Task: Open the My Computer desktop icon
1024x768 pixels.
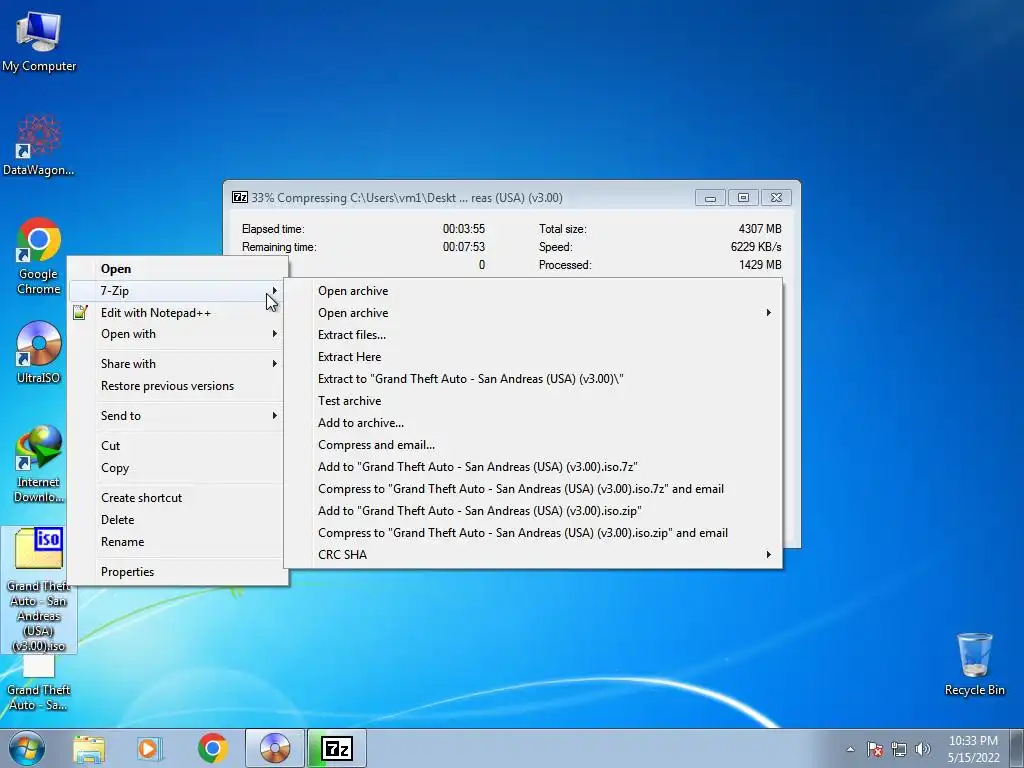Action: [39, 40]
